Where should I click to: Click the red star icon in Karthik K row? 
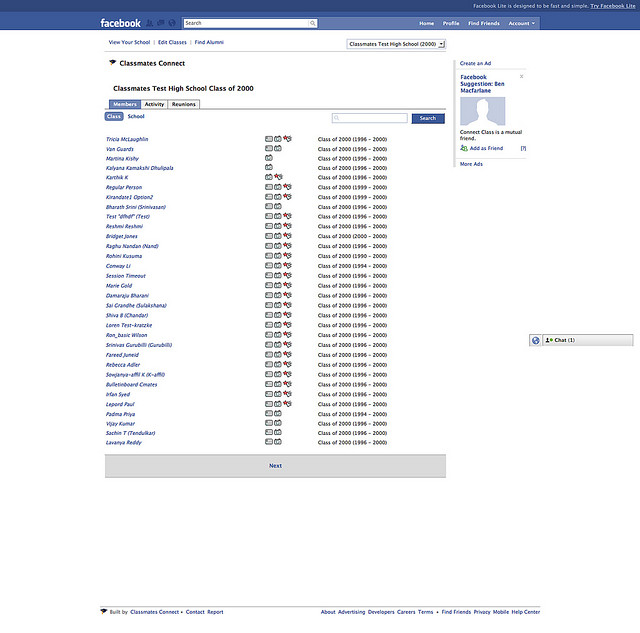click(x=278, y=177)
